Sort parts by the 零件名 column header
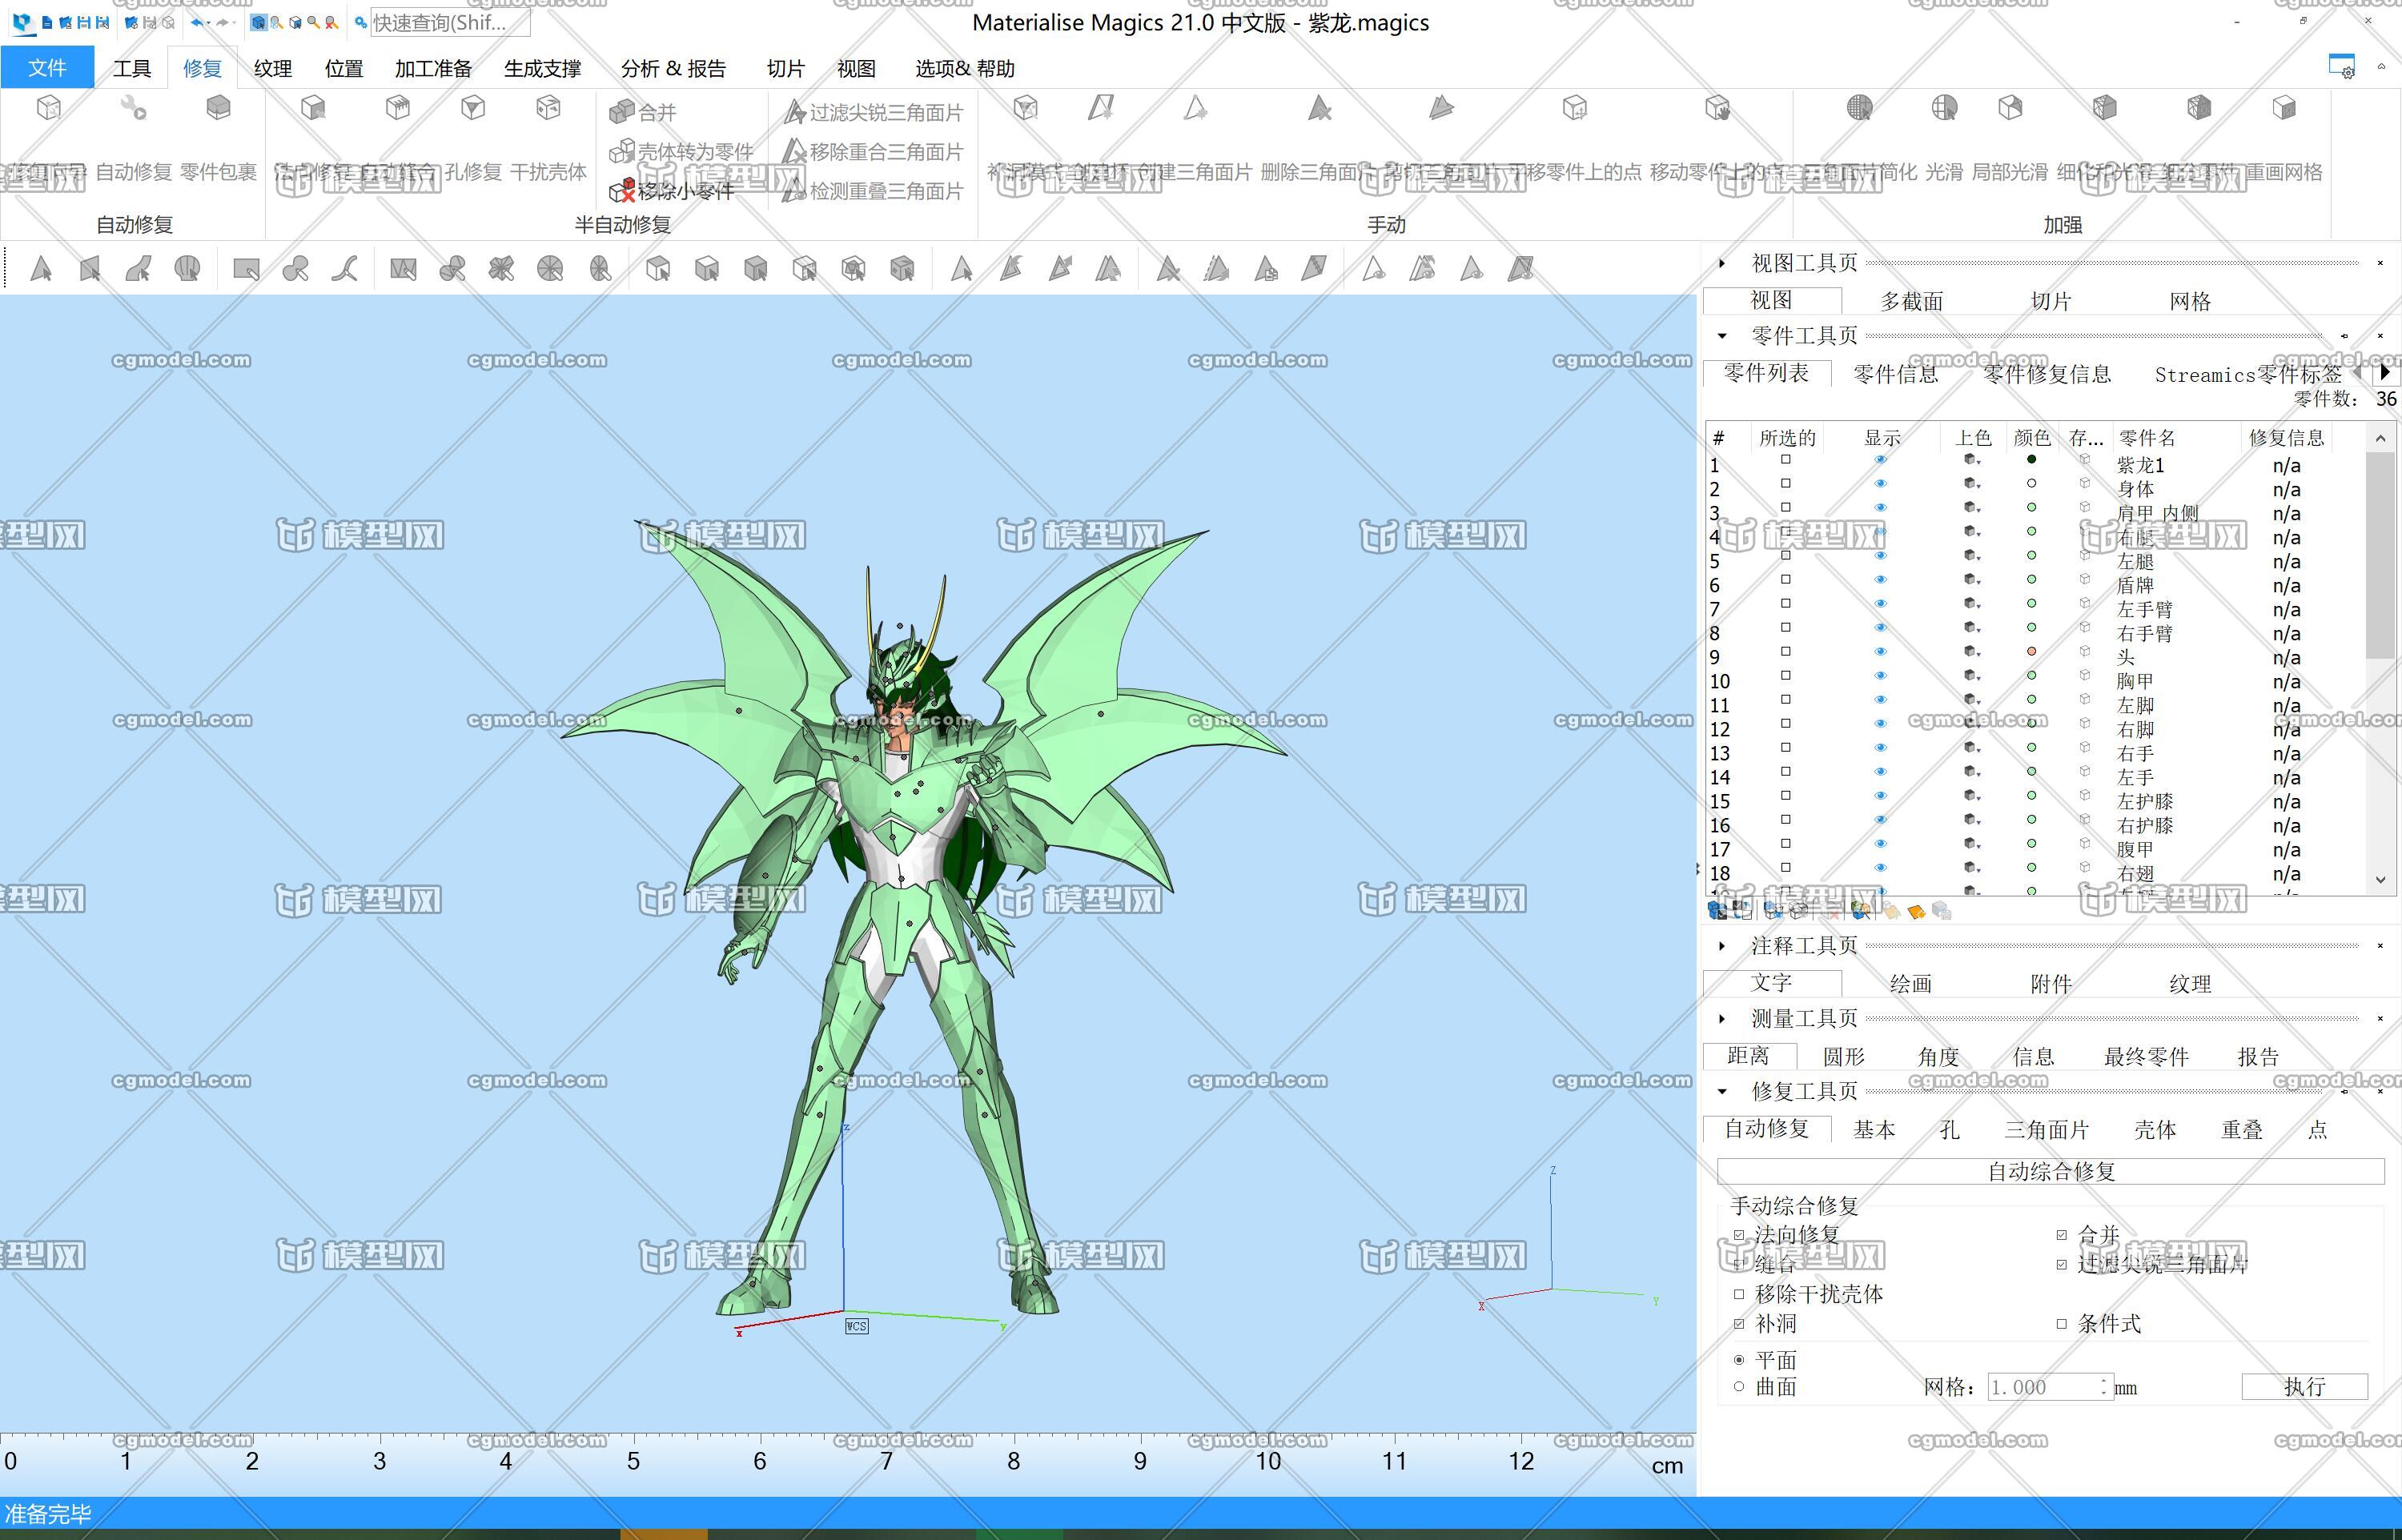This screenshot has height=1540, width=2402. pos(2147,438)
